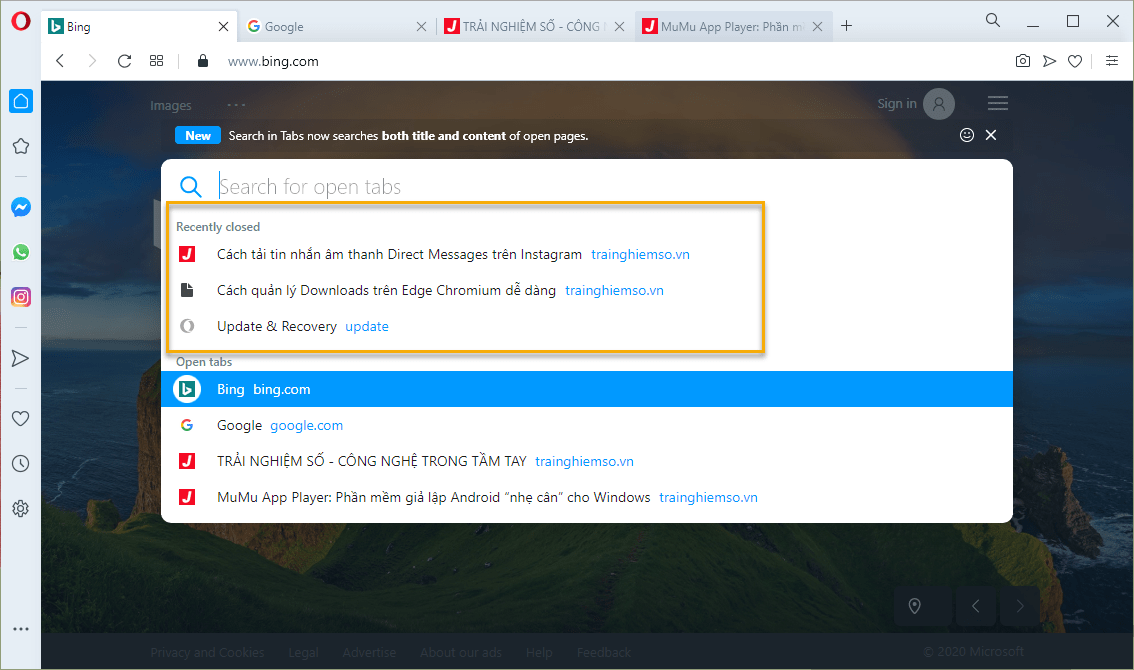Open the Opera main menu logo

(x=21, y=21)
